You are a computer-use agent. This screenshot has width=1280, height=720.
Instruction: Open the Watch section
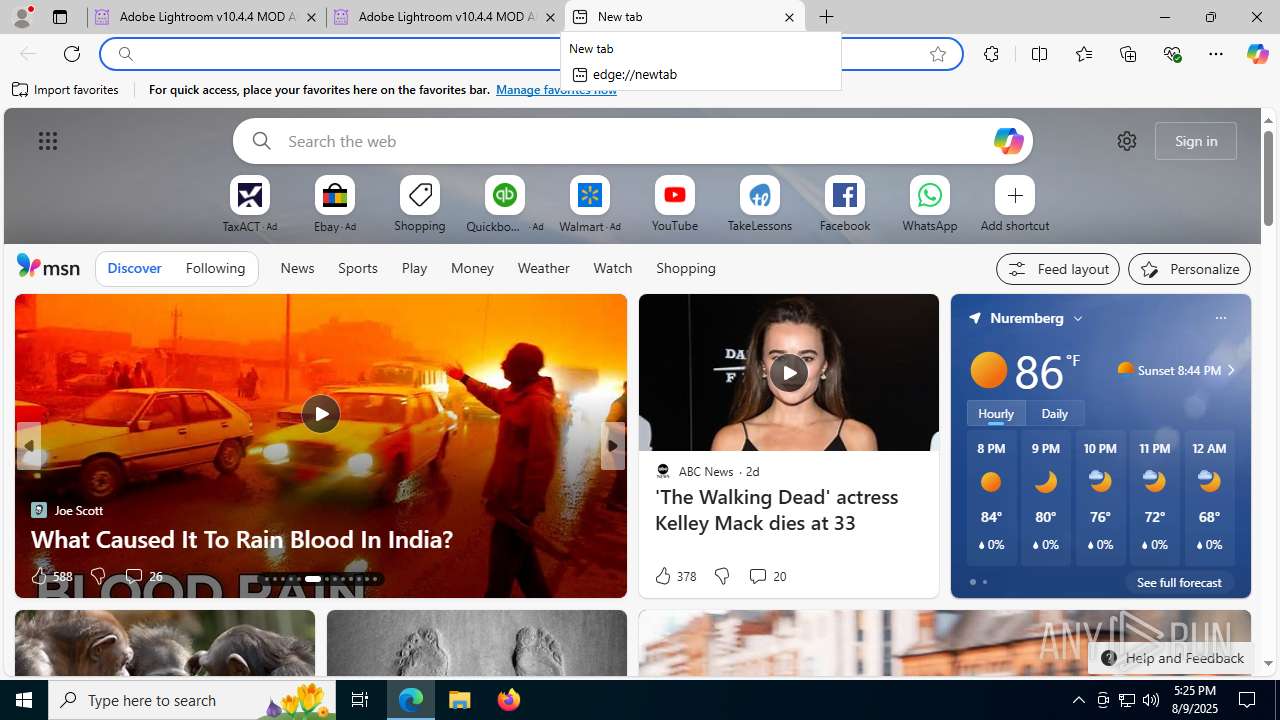(612, 268)
